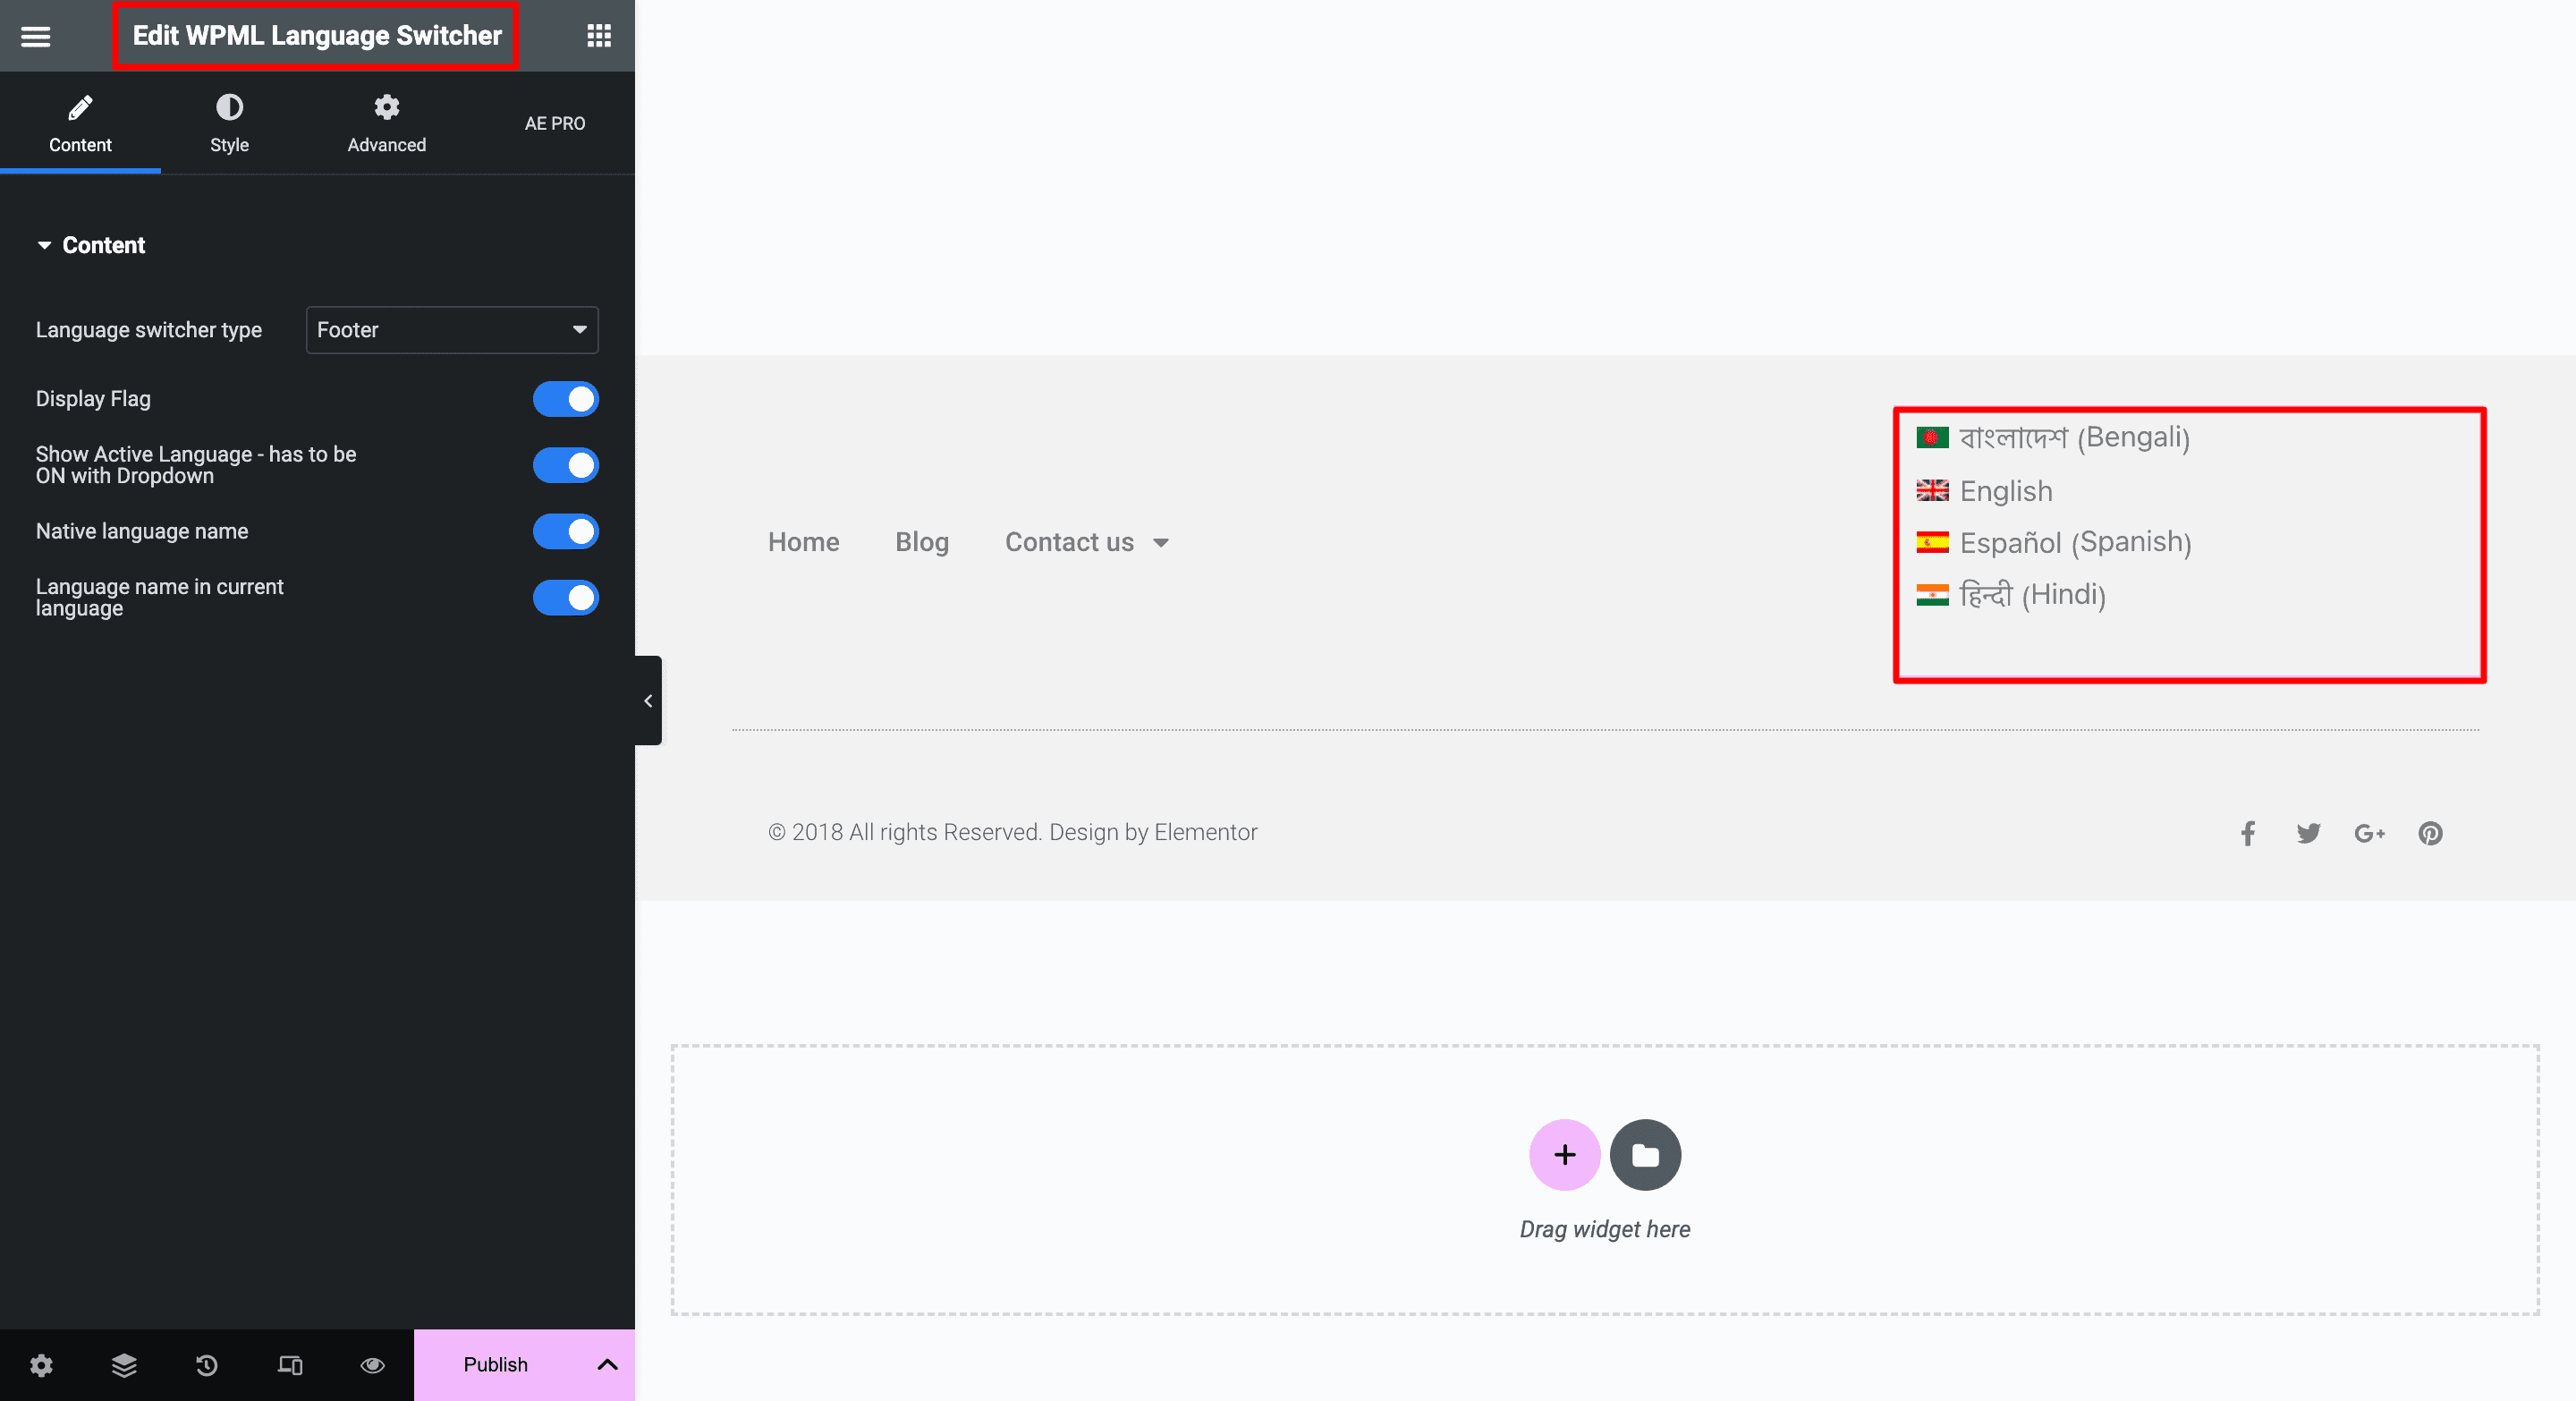Click the Bangladesh flag icon

[1932, 437]
